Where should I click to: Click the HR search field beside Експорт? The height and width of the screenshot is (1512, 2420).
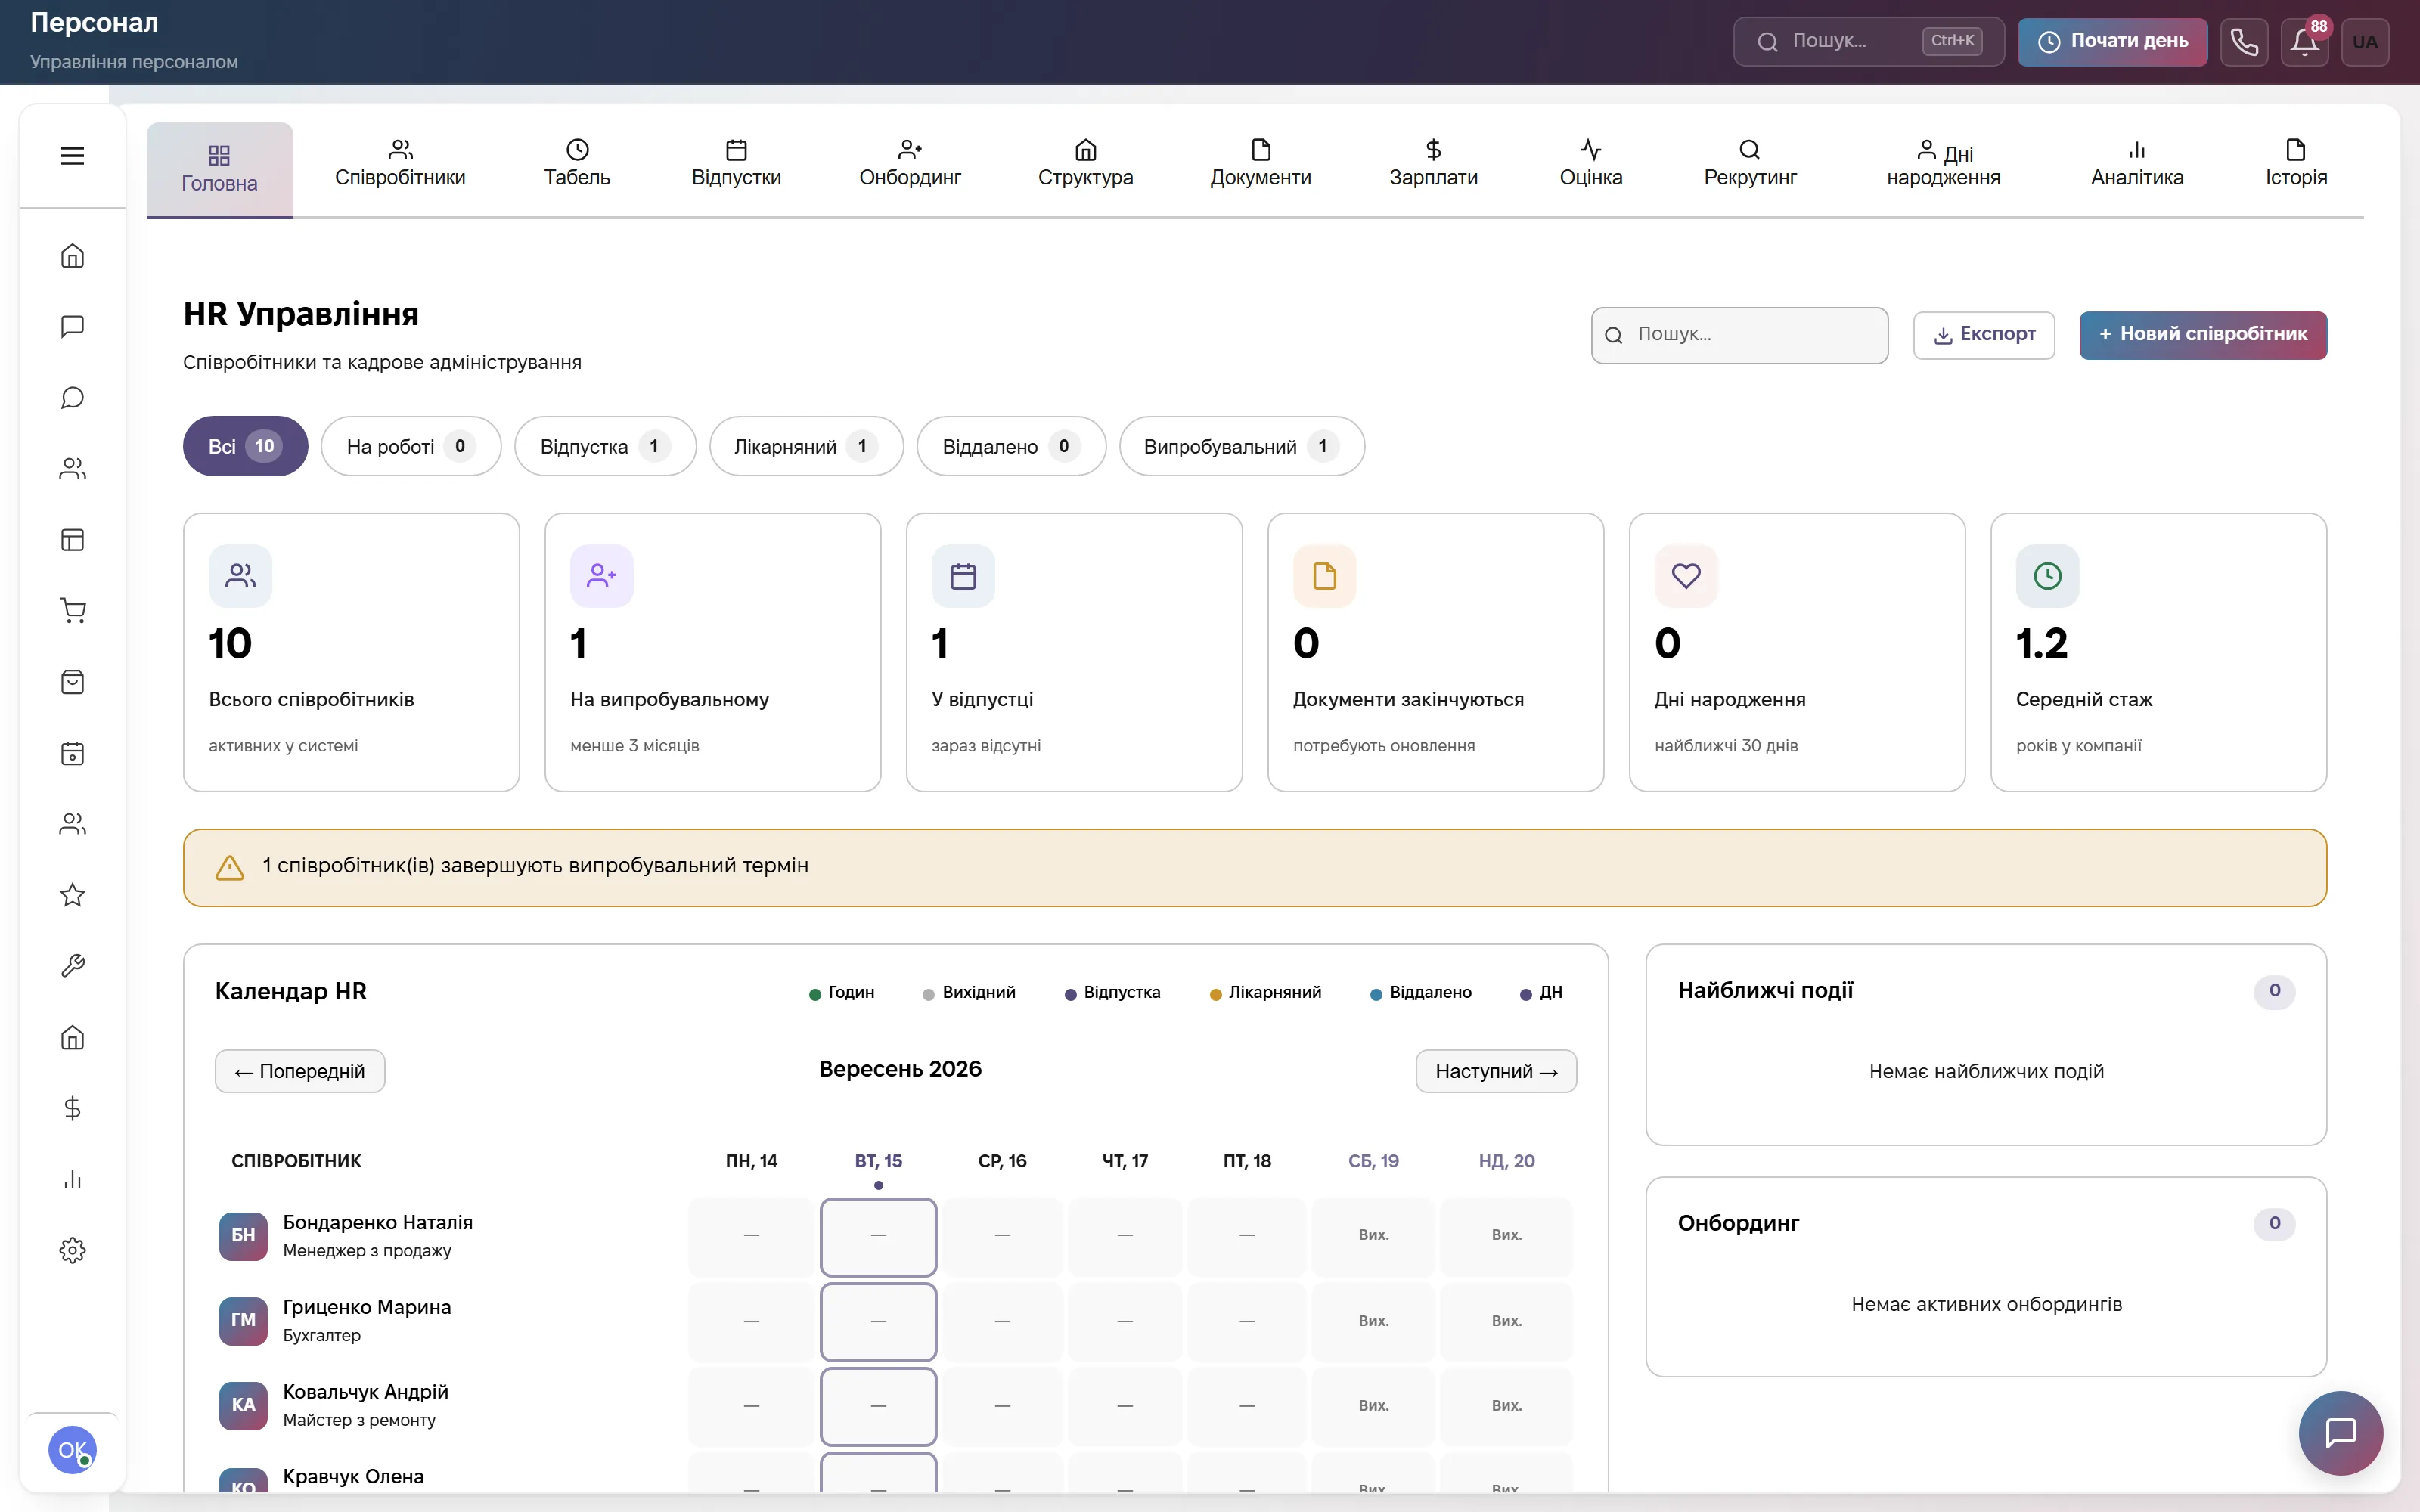tap(1740, 335)
